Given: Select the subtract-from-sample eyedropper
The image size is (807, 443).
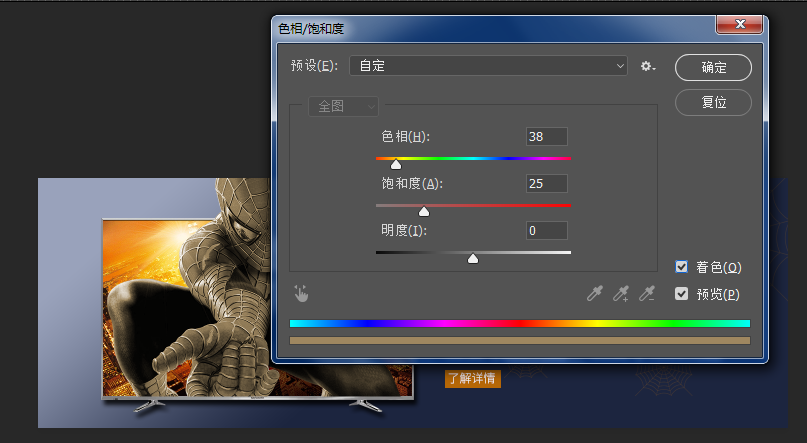Looking at the screenshot, I should coord(646,294).
